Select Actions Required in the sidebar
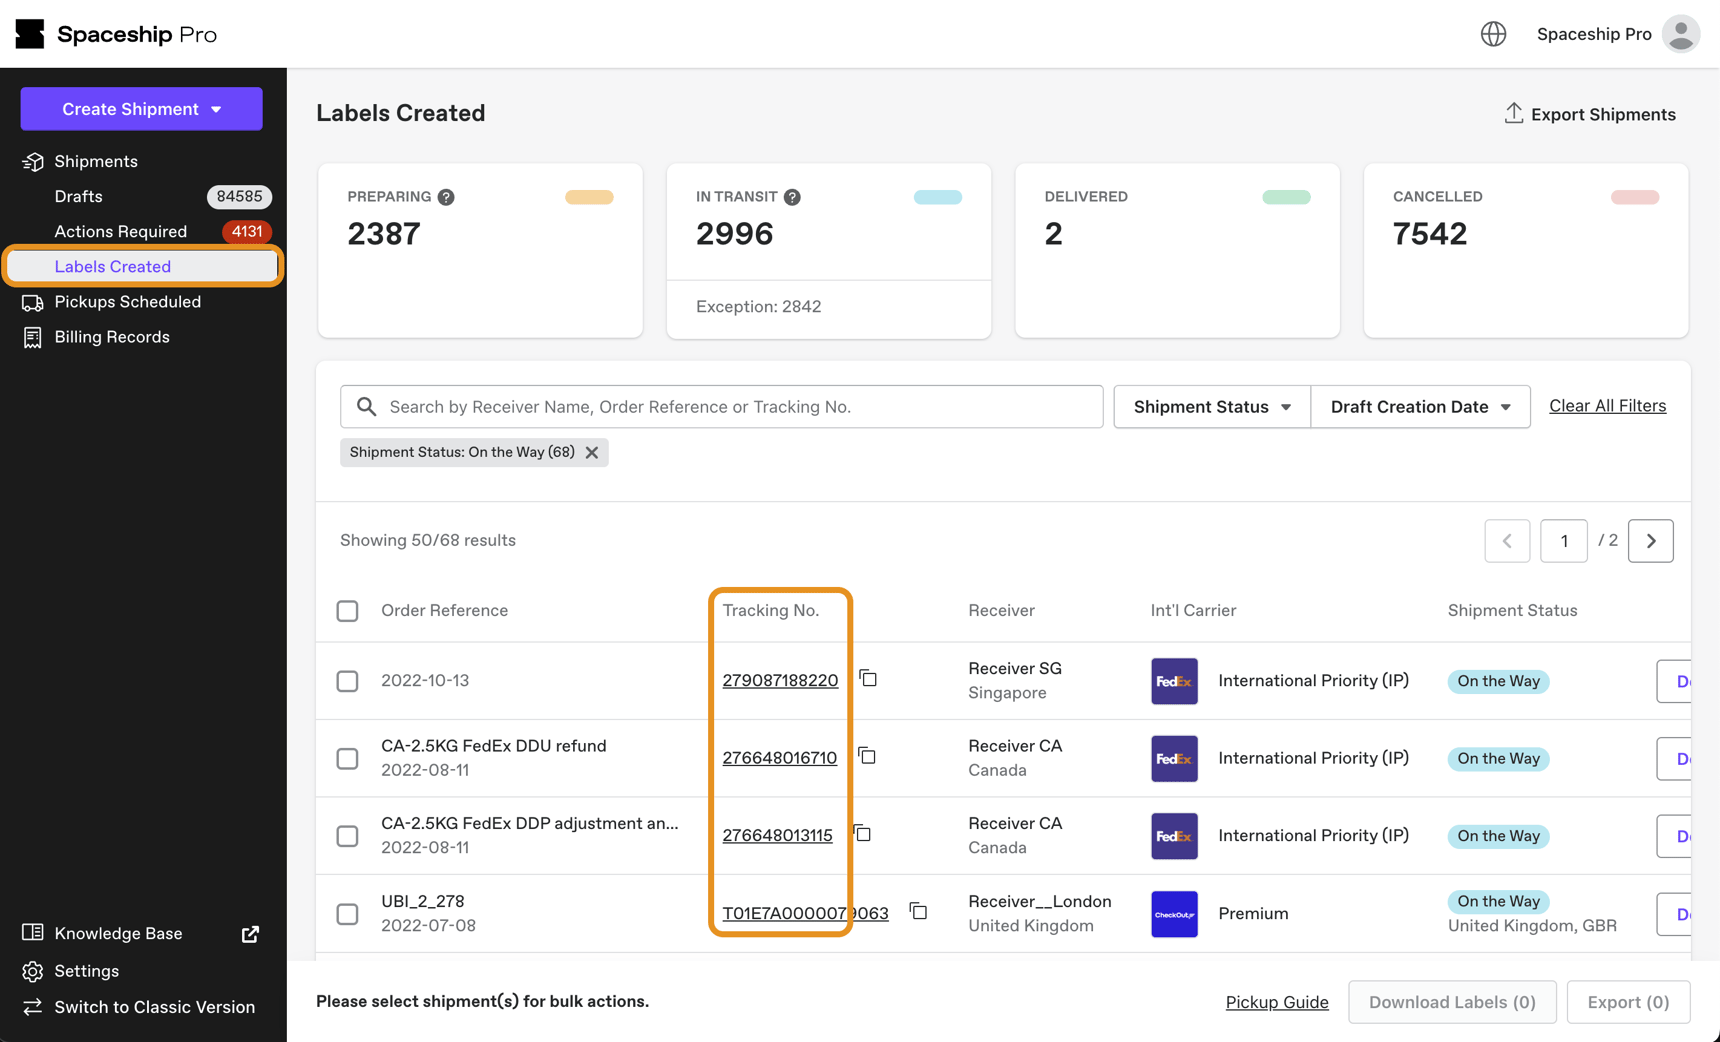 (x=120, y=231)
